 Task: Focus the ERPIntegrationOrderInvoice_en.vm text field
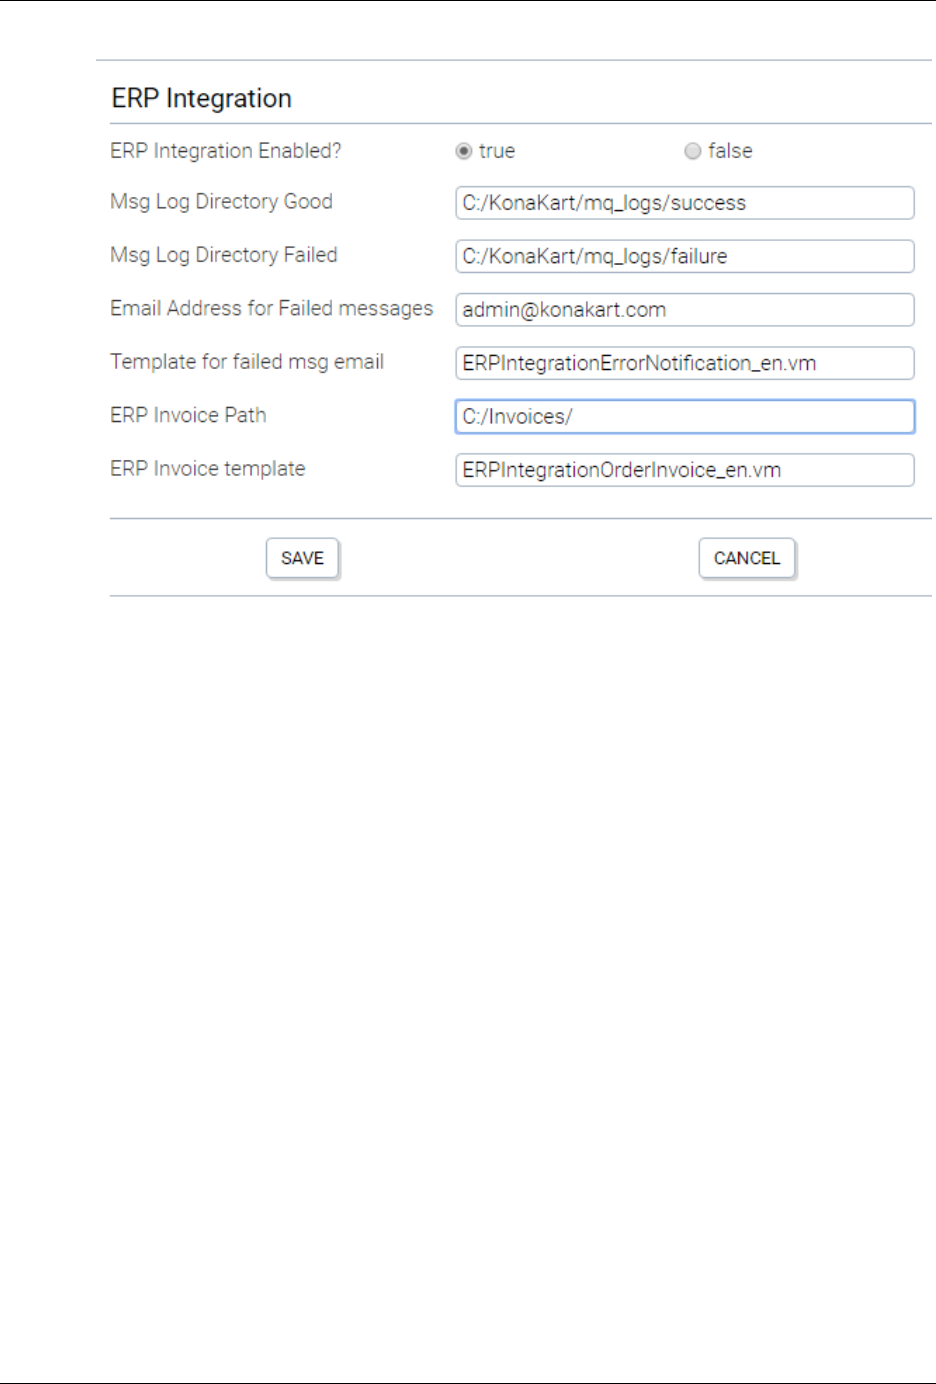[684, 470]
